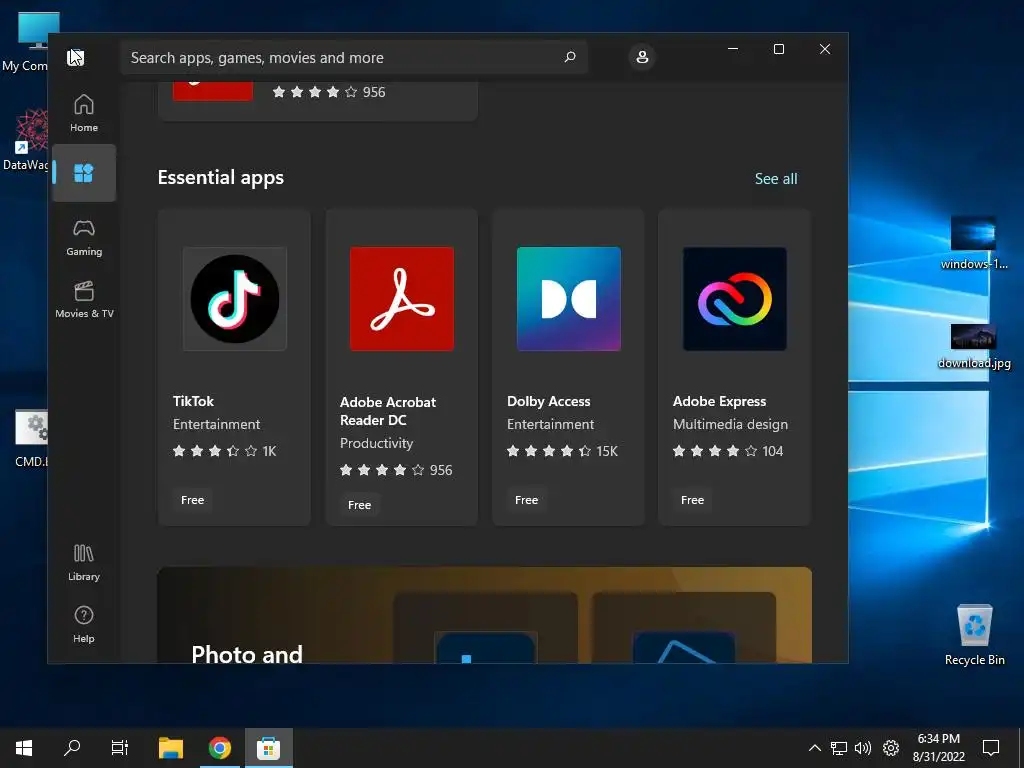1024x768 pixels.
Task: Select the Apps section icon in sidebar
Action: point(84,173)
